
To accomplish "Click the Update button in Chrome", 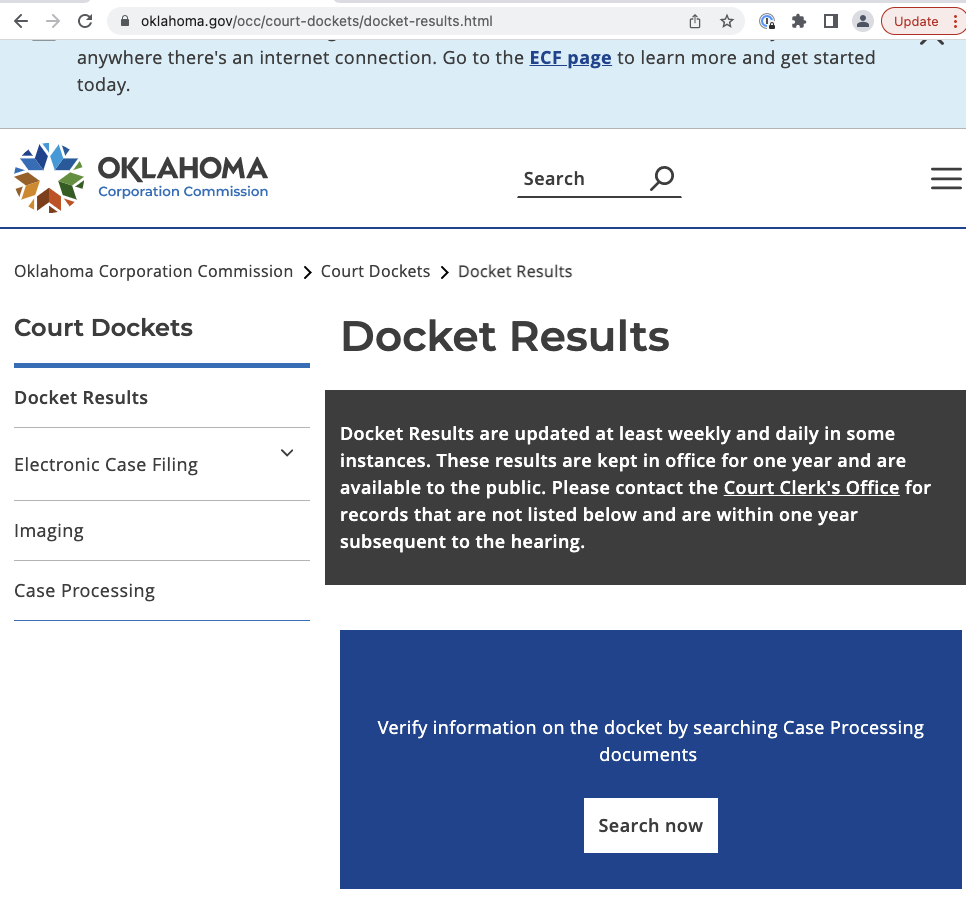I will (915, 21).
